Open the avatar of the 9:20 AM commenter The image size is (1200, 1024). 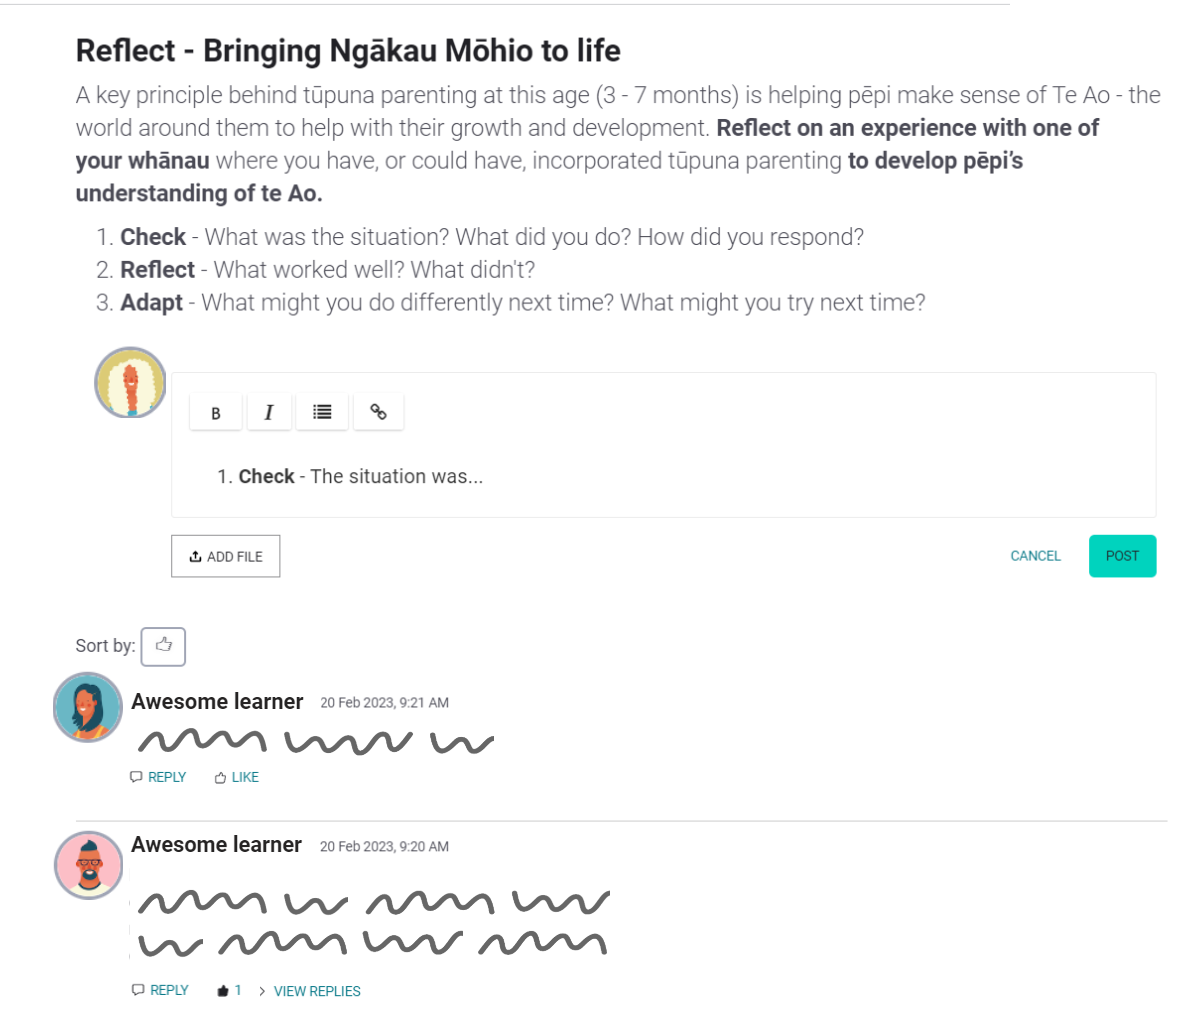click(89, 865)
